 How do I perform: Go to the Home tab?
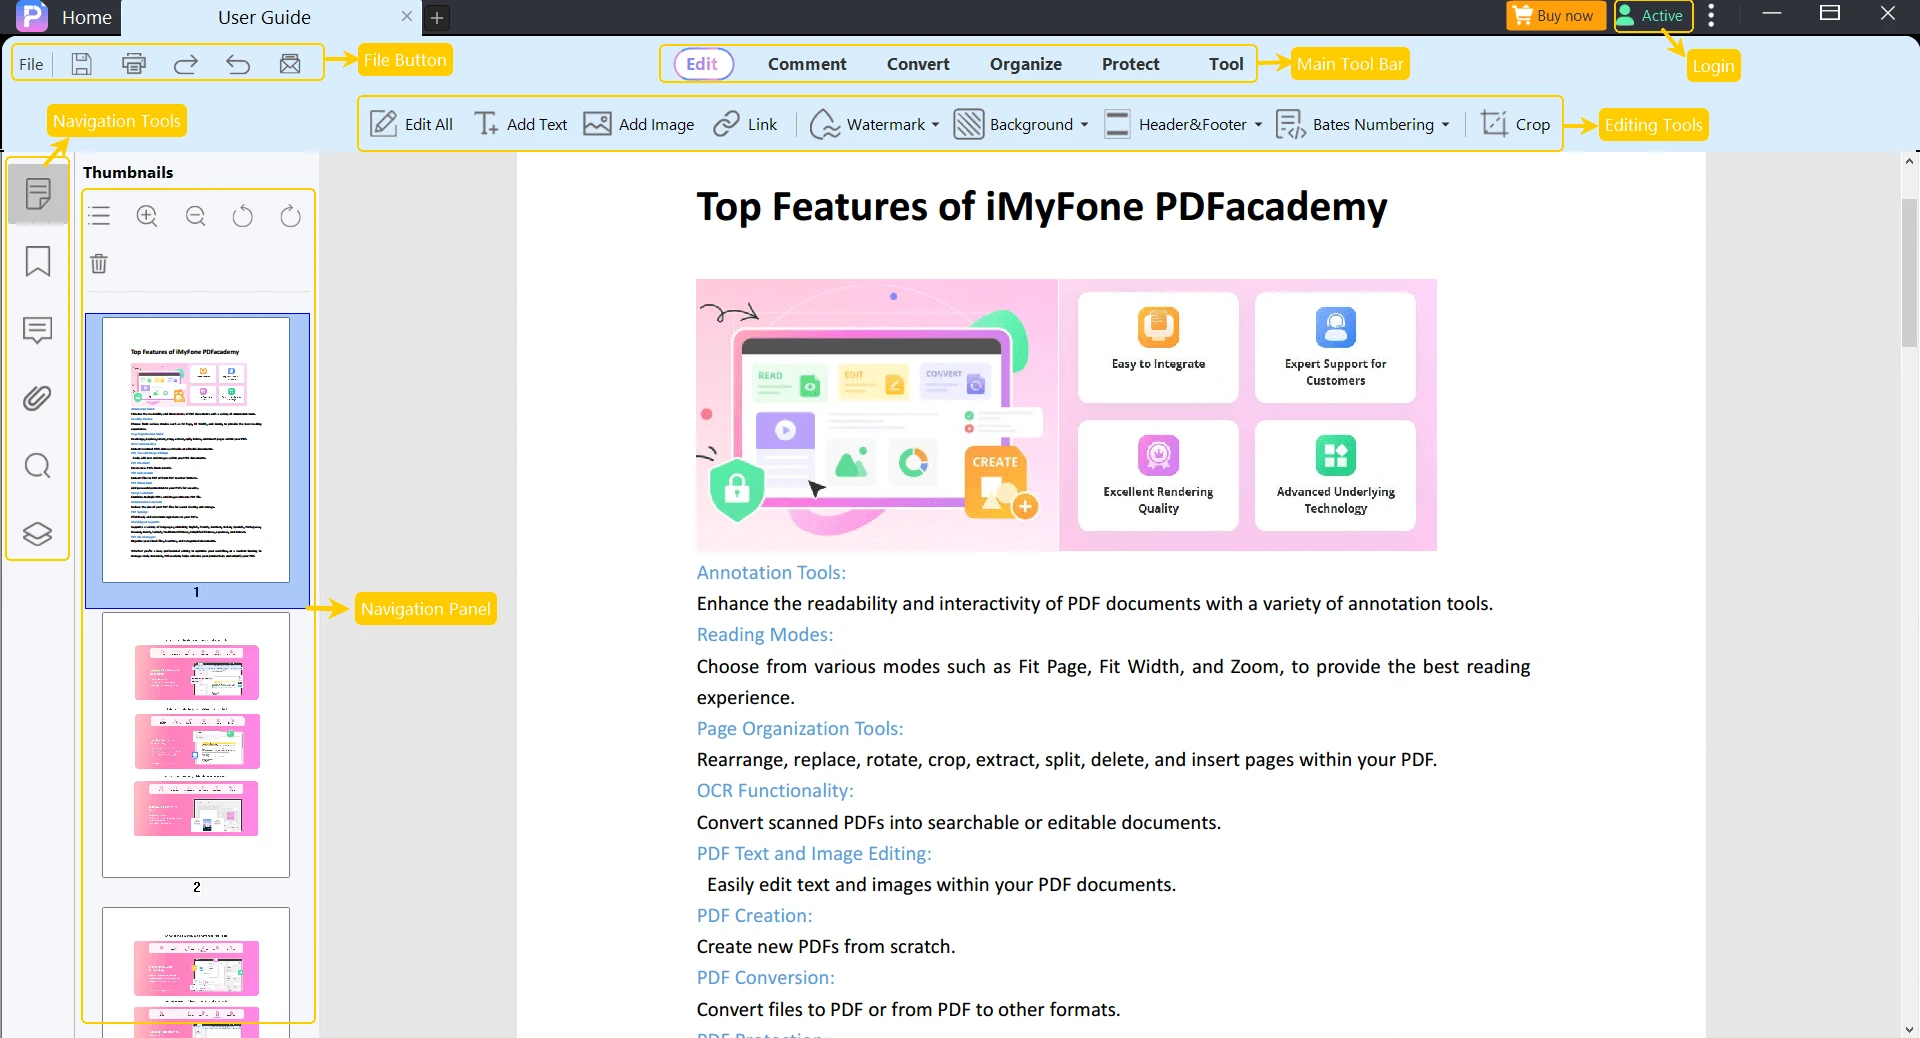[x=87, y=17]
